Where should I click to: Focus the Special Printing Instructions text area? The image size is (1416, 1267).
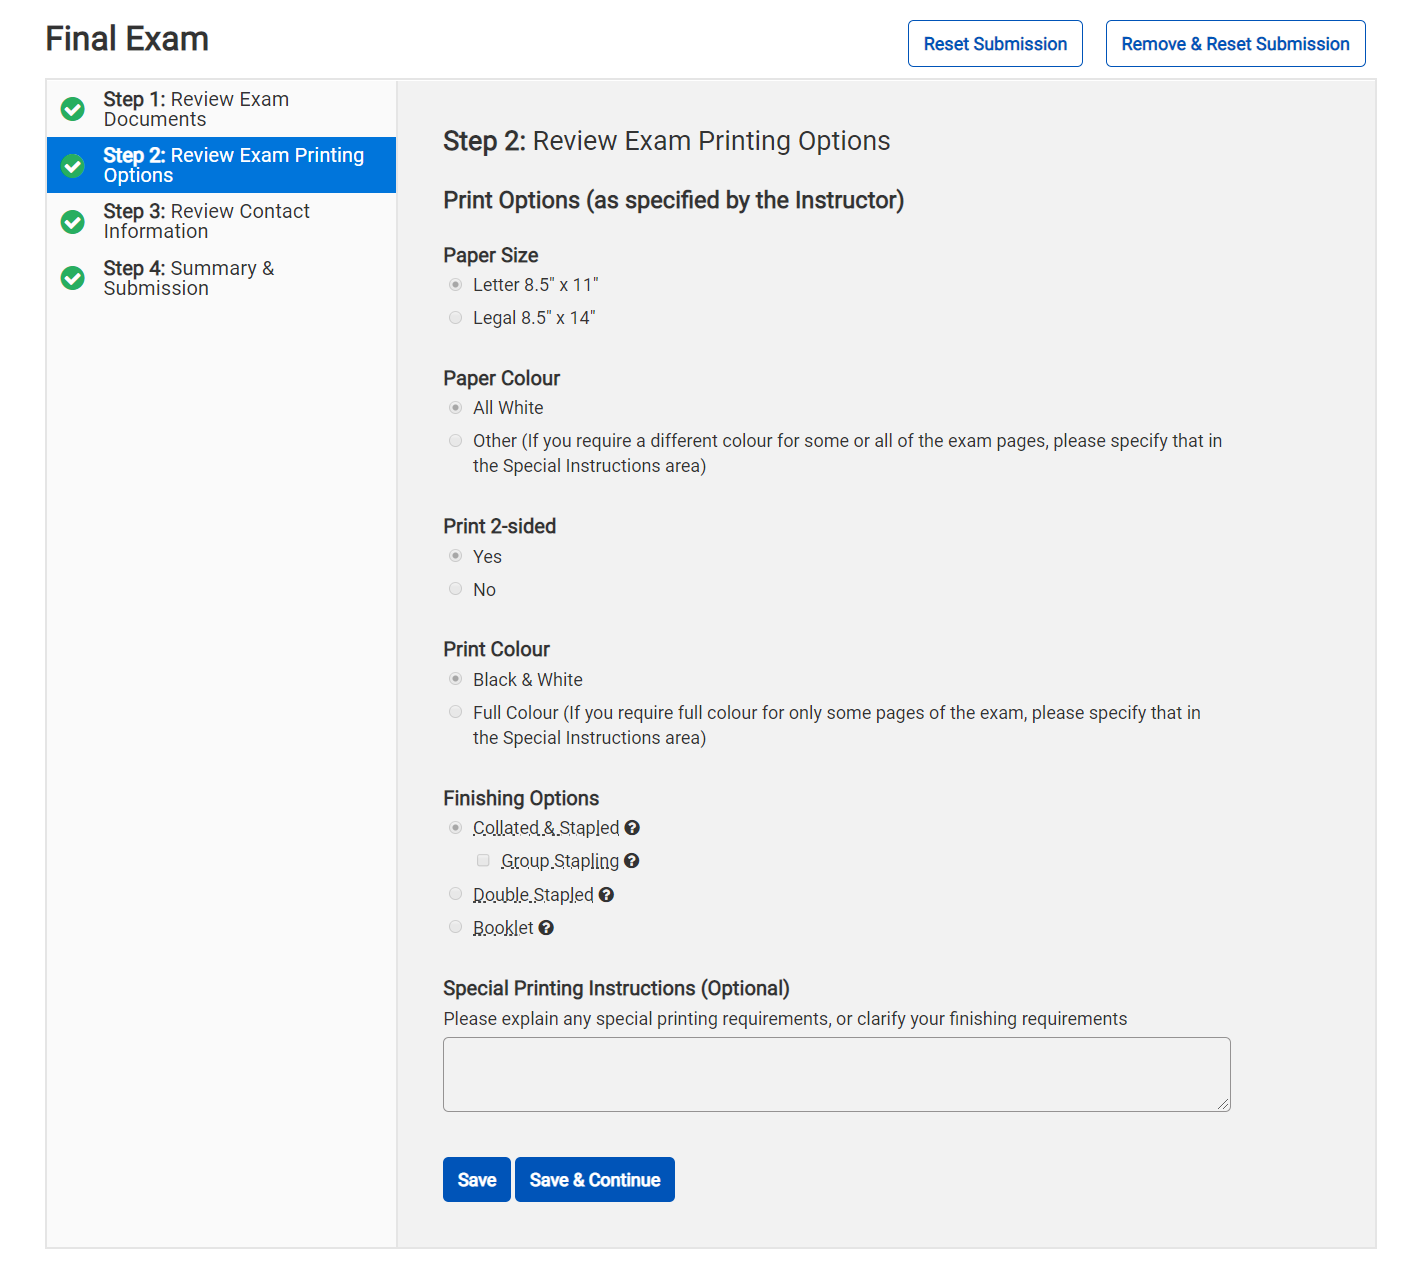pyautogui.click(x=837, y=1074)
